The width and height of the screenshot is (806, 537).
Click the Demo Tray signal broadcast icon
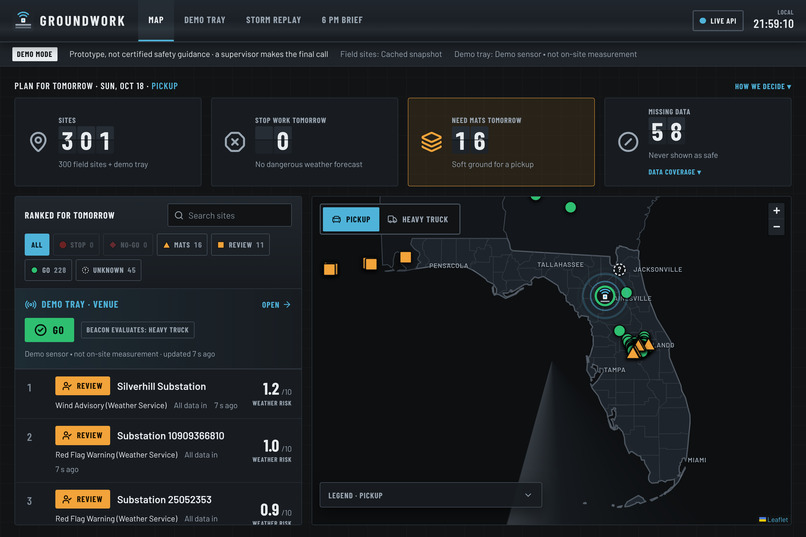click(30, 305)
